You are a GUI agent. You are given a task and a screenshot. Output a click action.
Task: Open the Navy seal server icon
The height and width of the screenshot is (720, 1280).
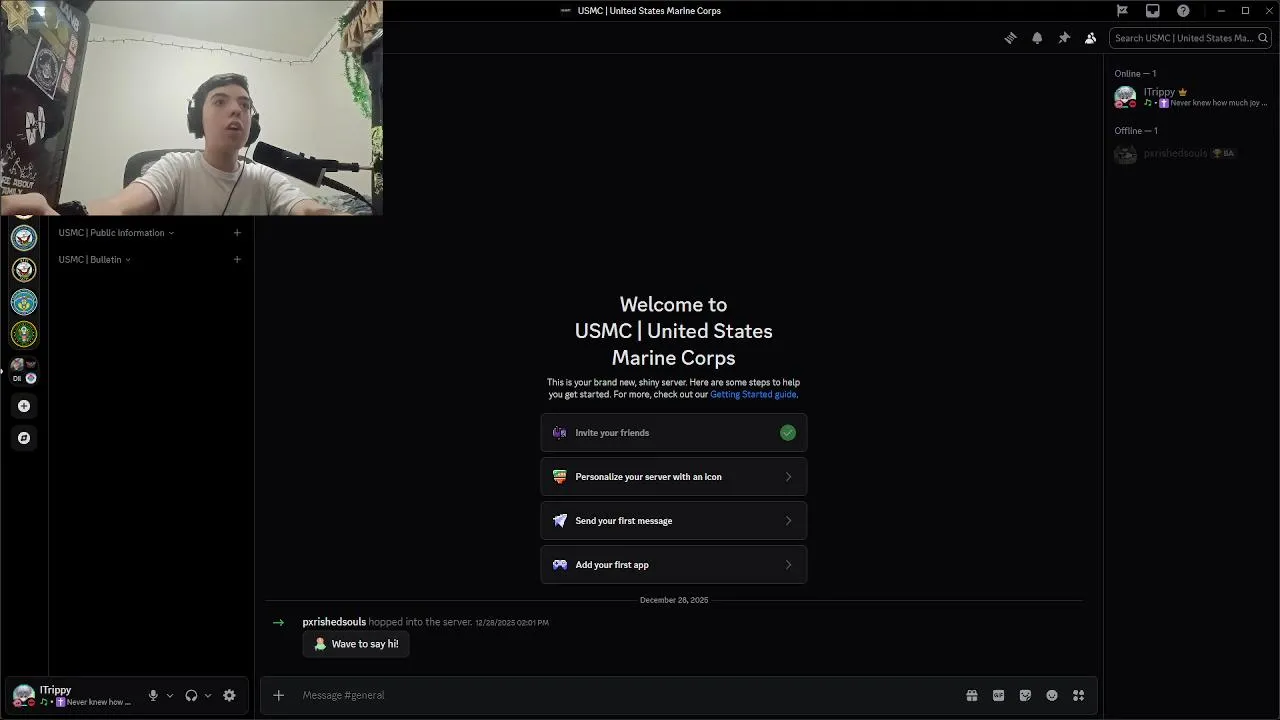tap(24, 237)
